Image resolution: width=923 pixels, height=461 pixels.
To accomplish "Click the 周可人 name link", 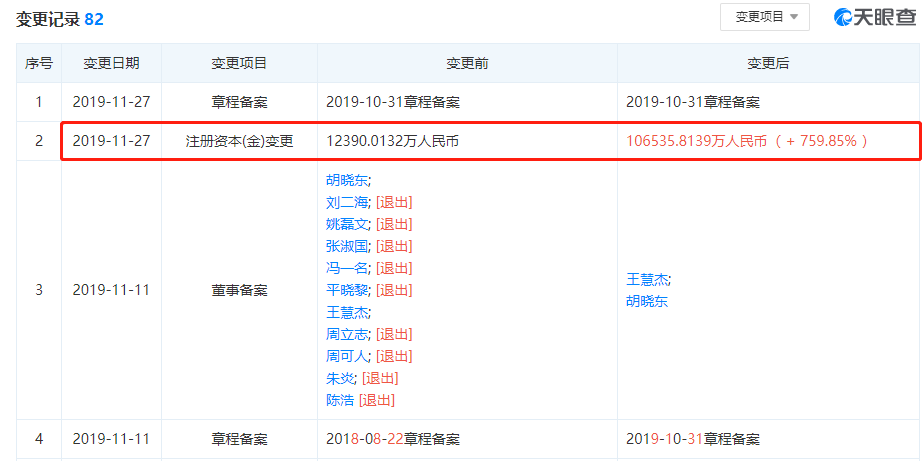I will (x=346, y=356).
